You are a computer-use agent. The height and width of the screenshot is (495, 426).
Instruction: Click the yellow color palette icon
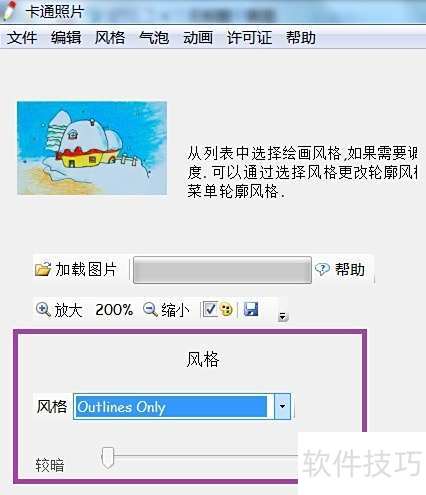[226, 310]
